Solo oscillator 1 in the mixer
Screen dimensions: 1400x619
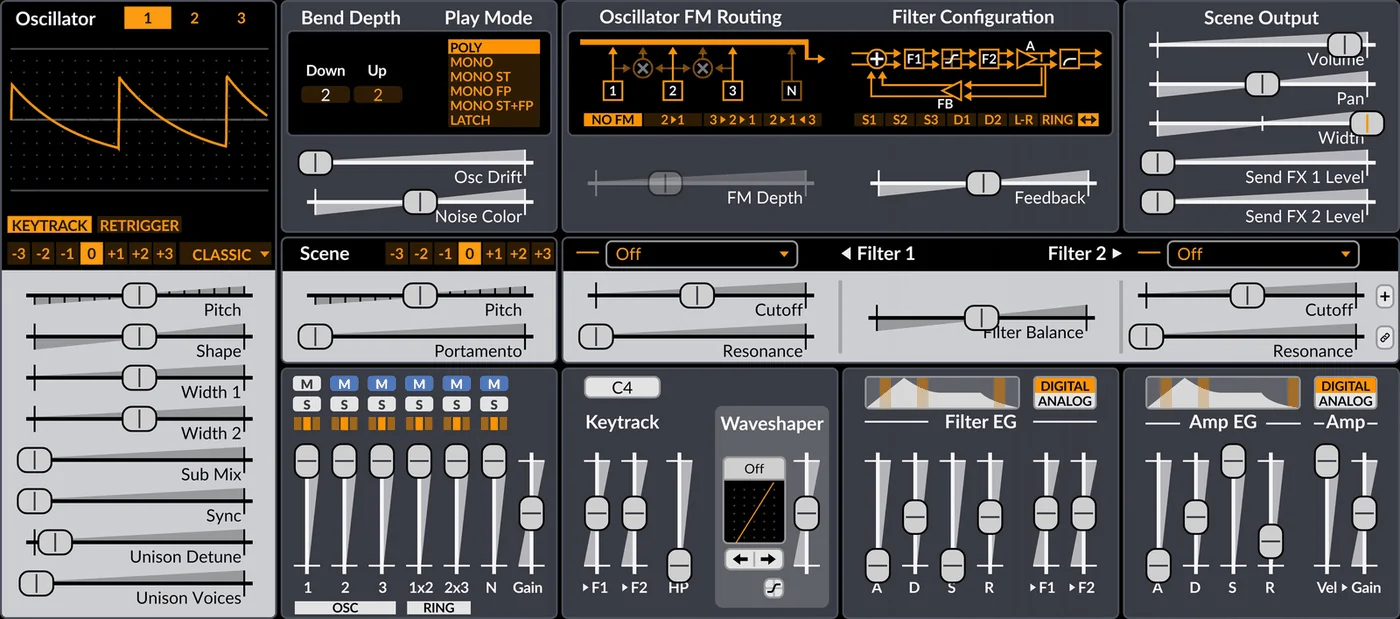[307, 404]
